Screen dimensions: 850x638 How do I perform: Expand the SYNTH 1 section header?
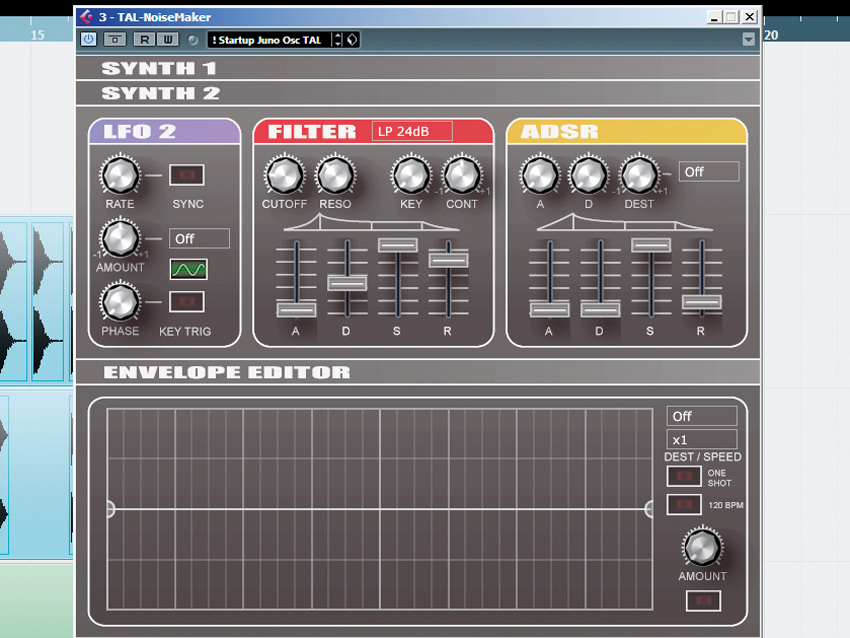[418, 68]
